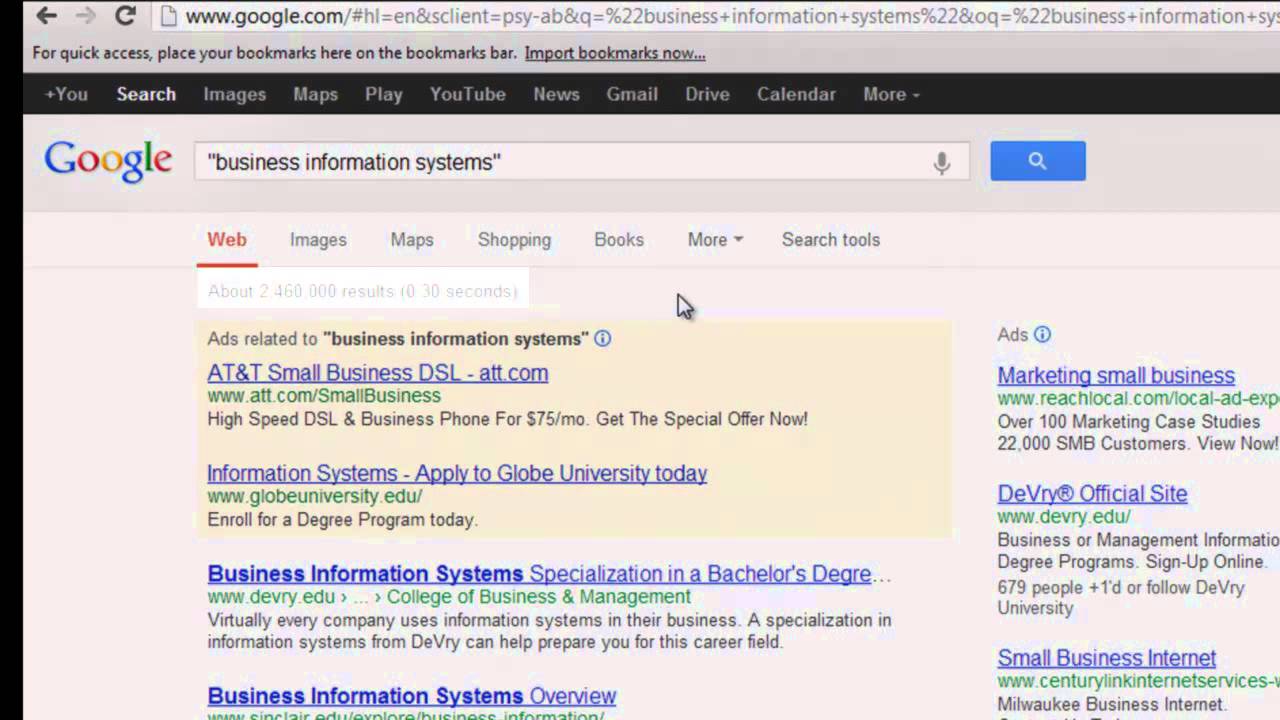Select the Web results tab
This screenshot has width=1280, height=720.
227,240
